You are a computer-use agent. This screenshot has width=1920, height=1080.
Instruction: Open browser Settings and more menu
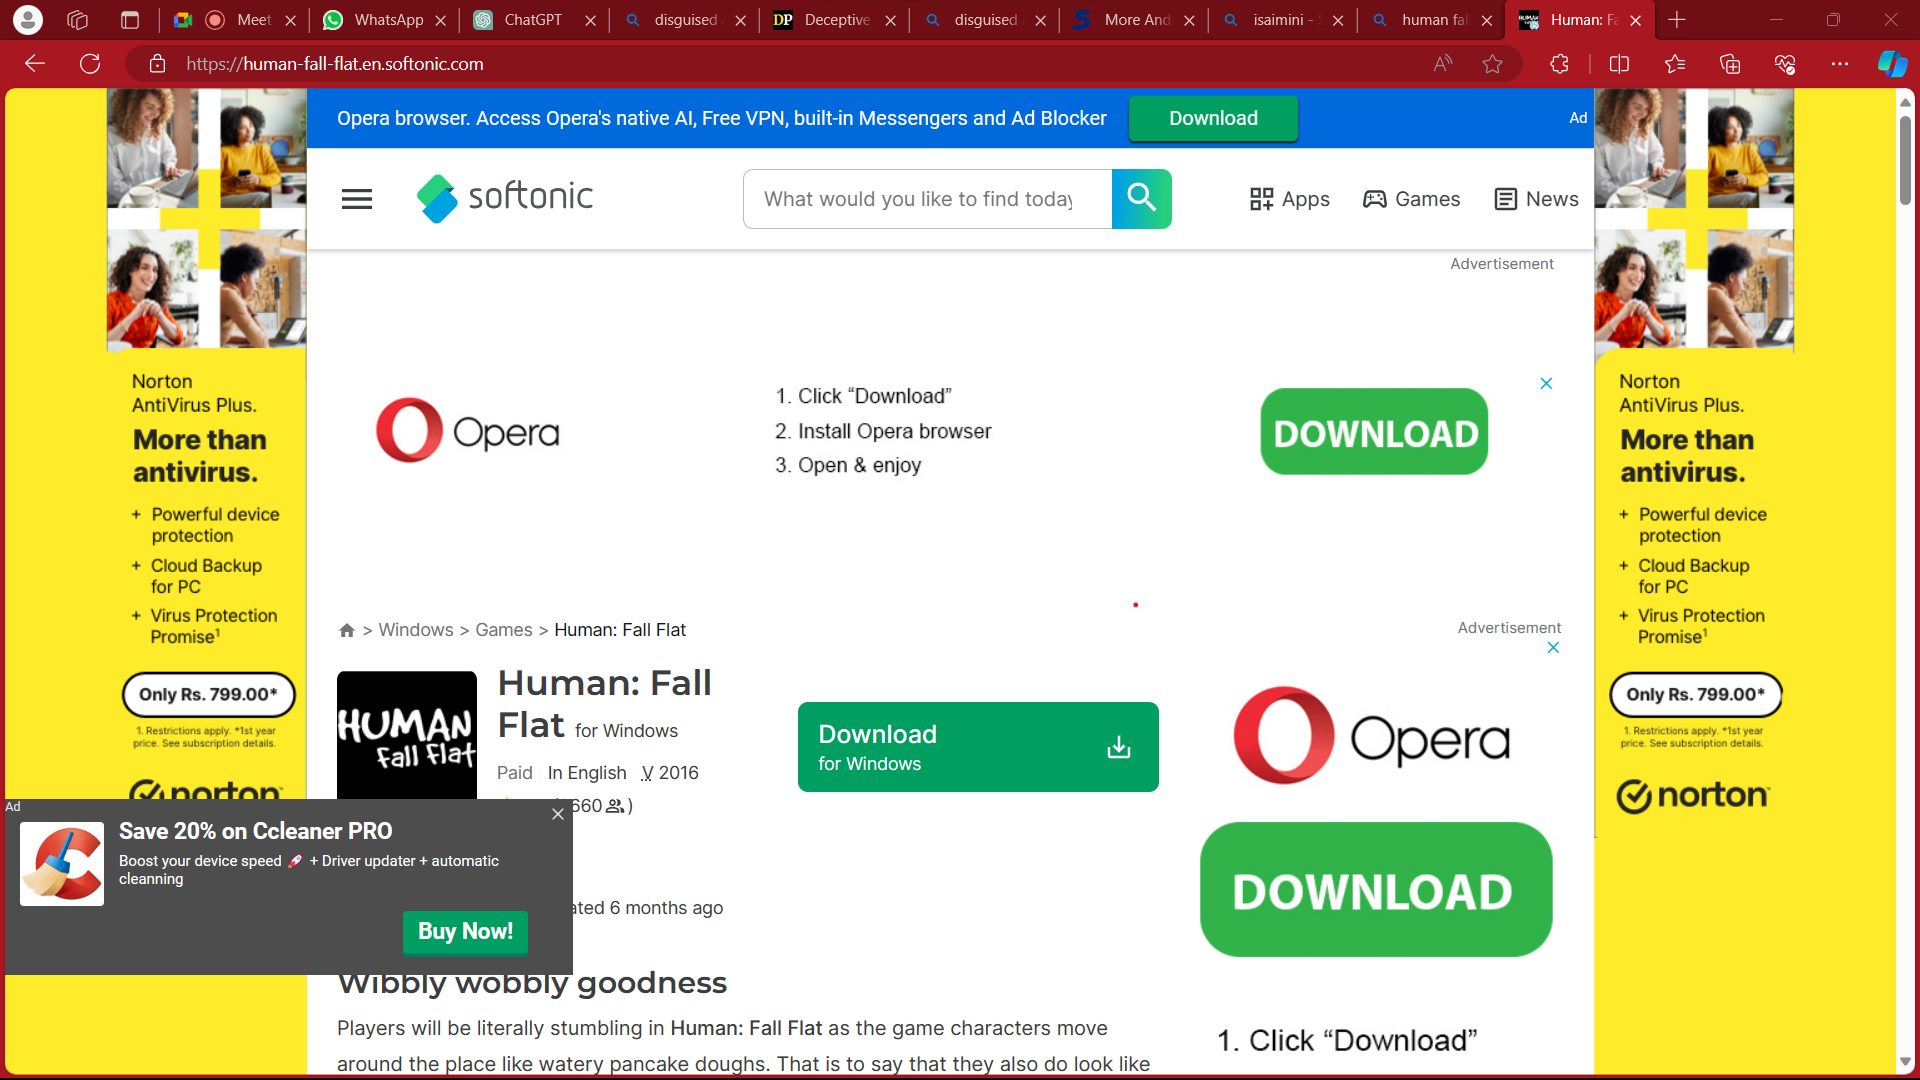click(1840, 64)
